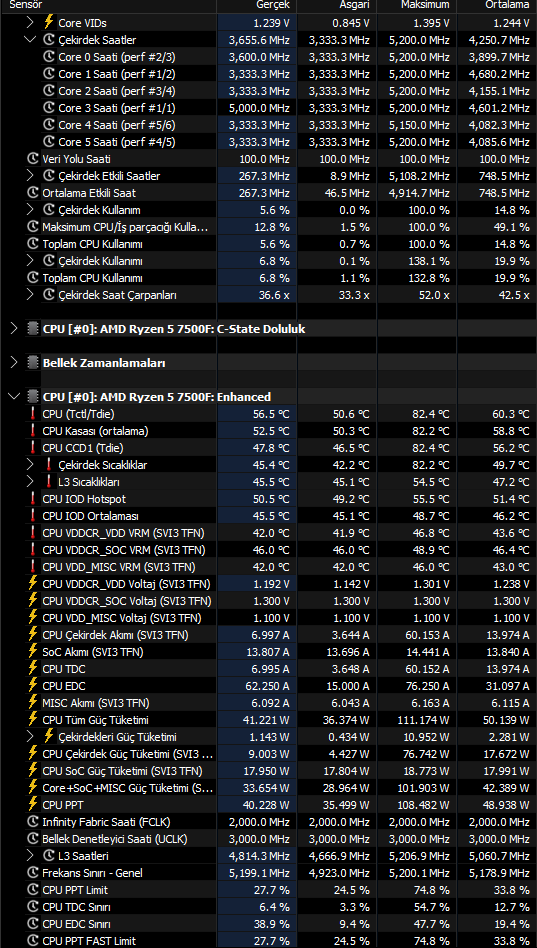Click lightning icon of SoC Akımı row

33,652
